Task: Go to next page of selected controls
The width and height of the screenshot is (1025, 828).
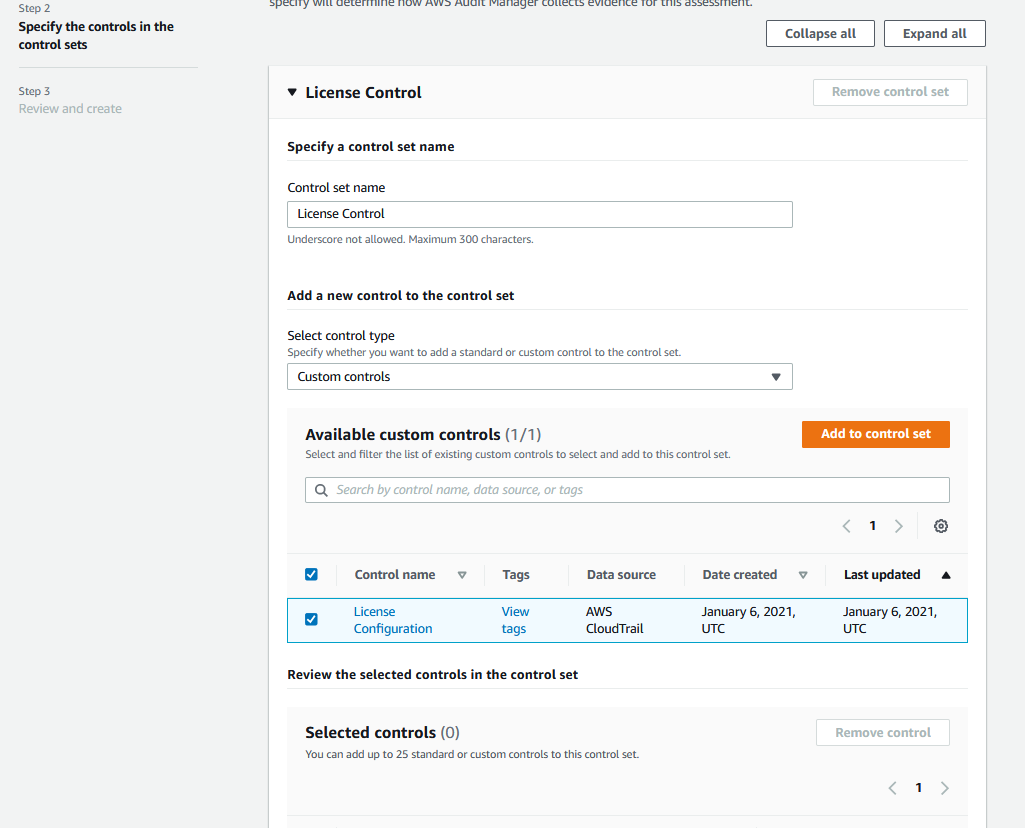Action: click(x=945, y=788)
